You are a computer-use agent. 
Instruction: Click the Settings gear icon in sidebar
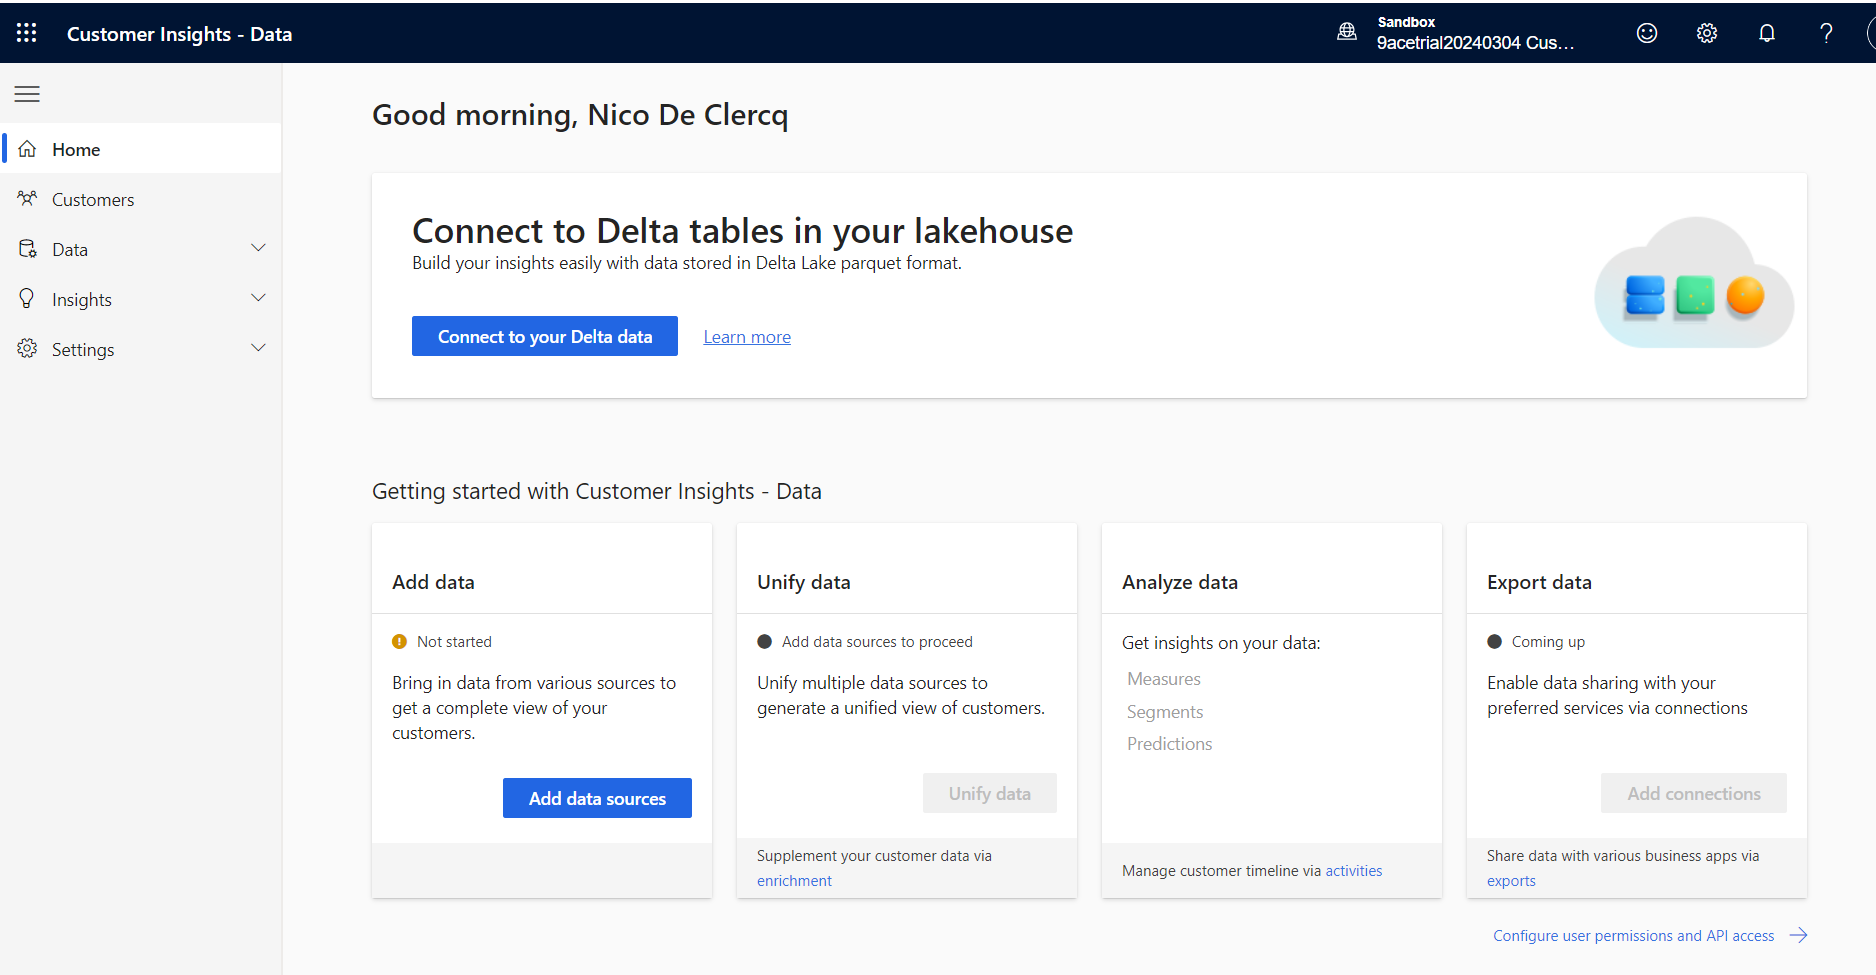pos(27,349)
